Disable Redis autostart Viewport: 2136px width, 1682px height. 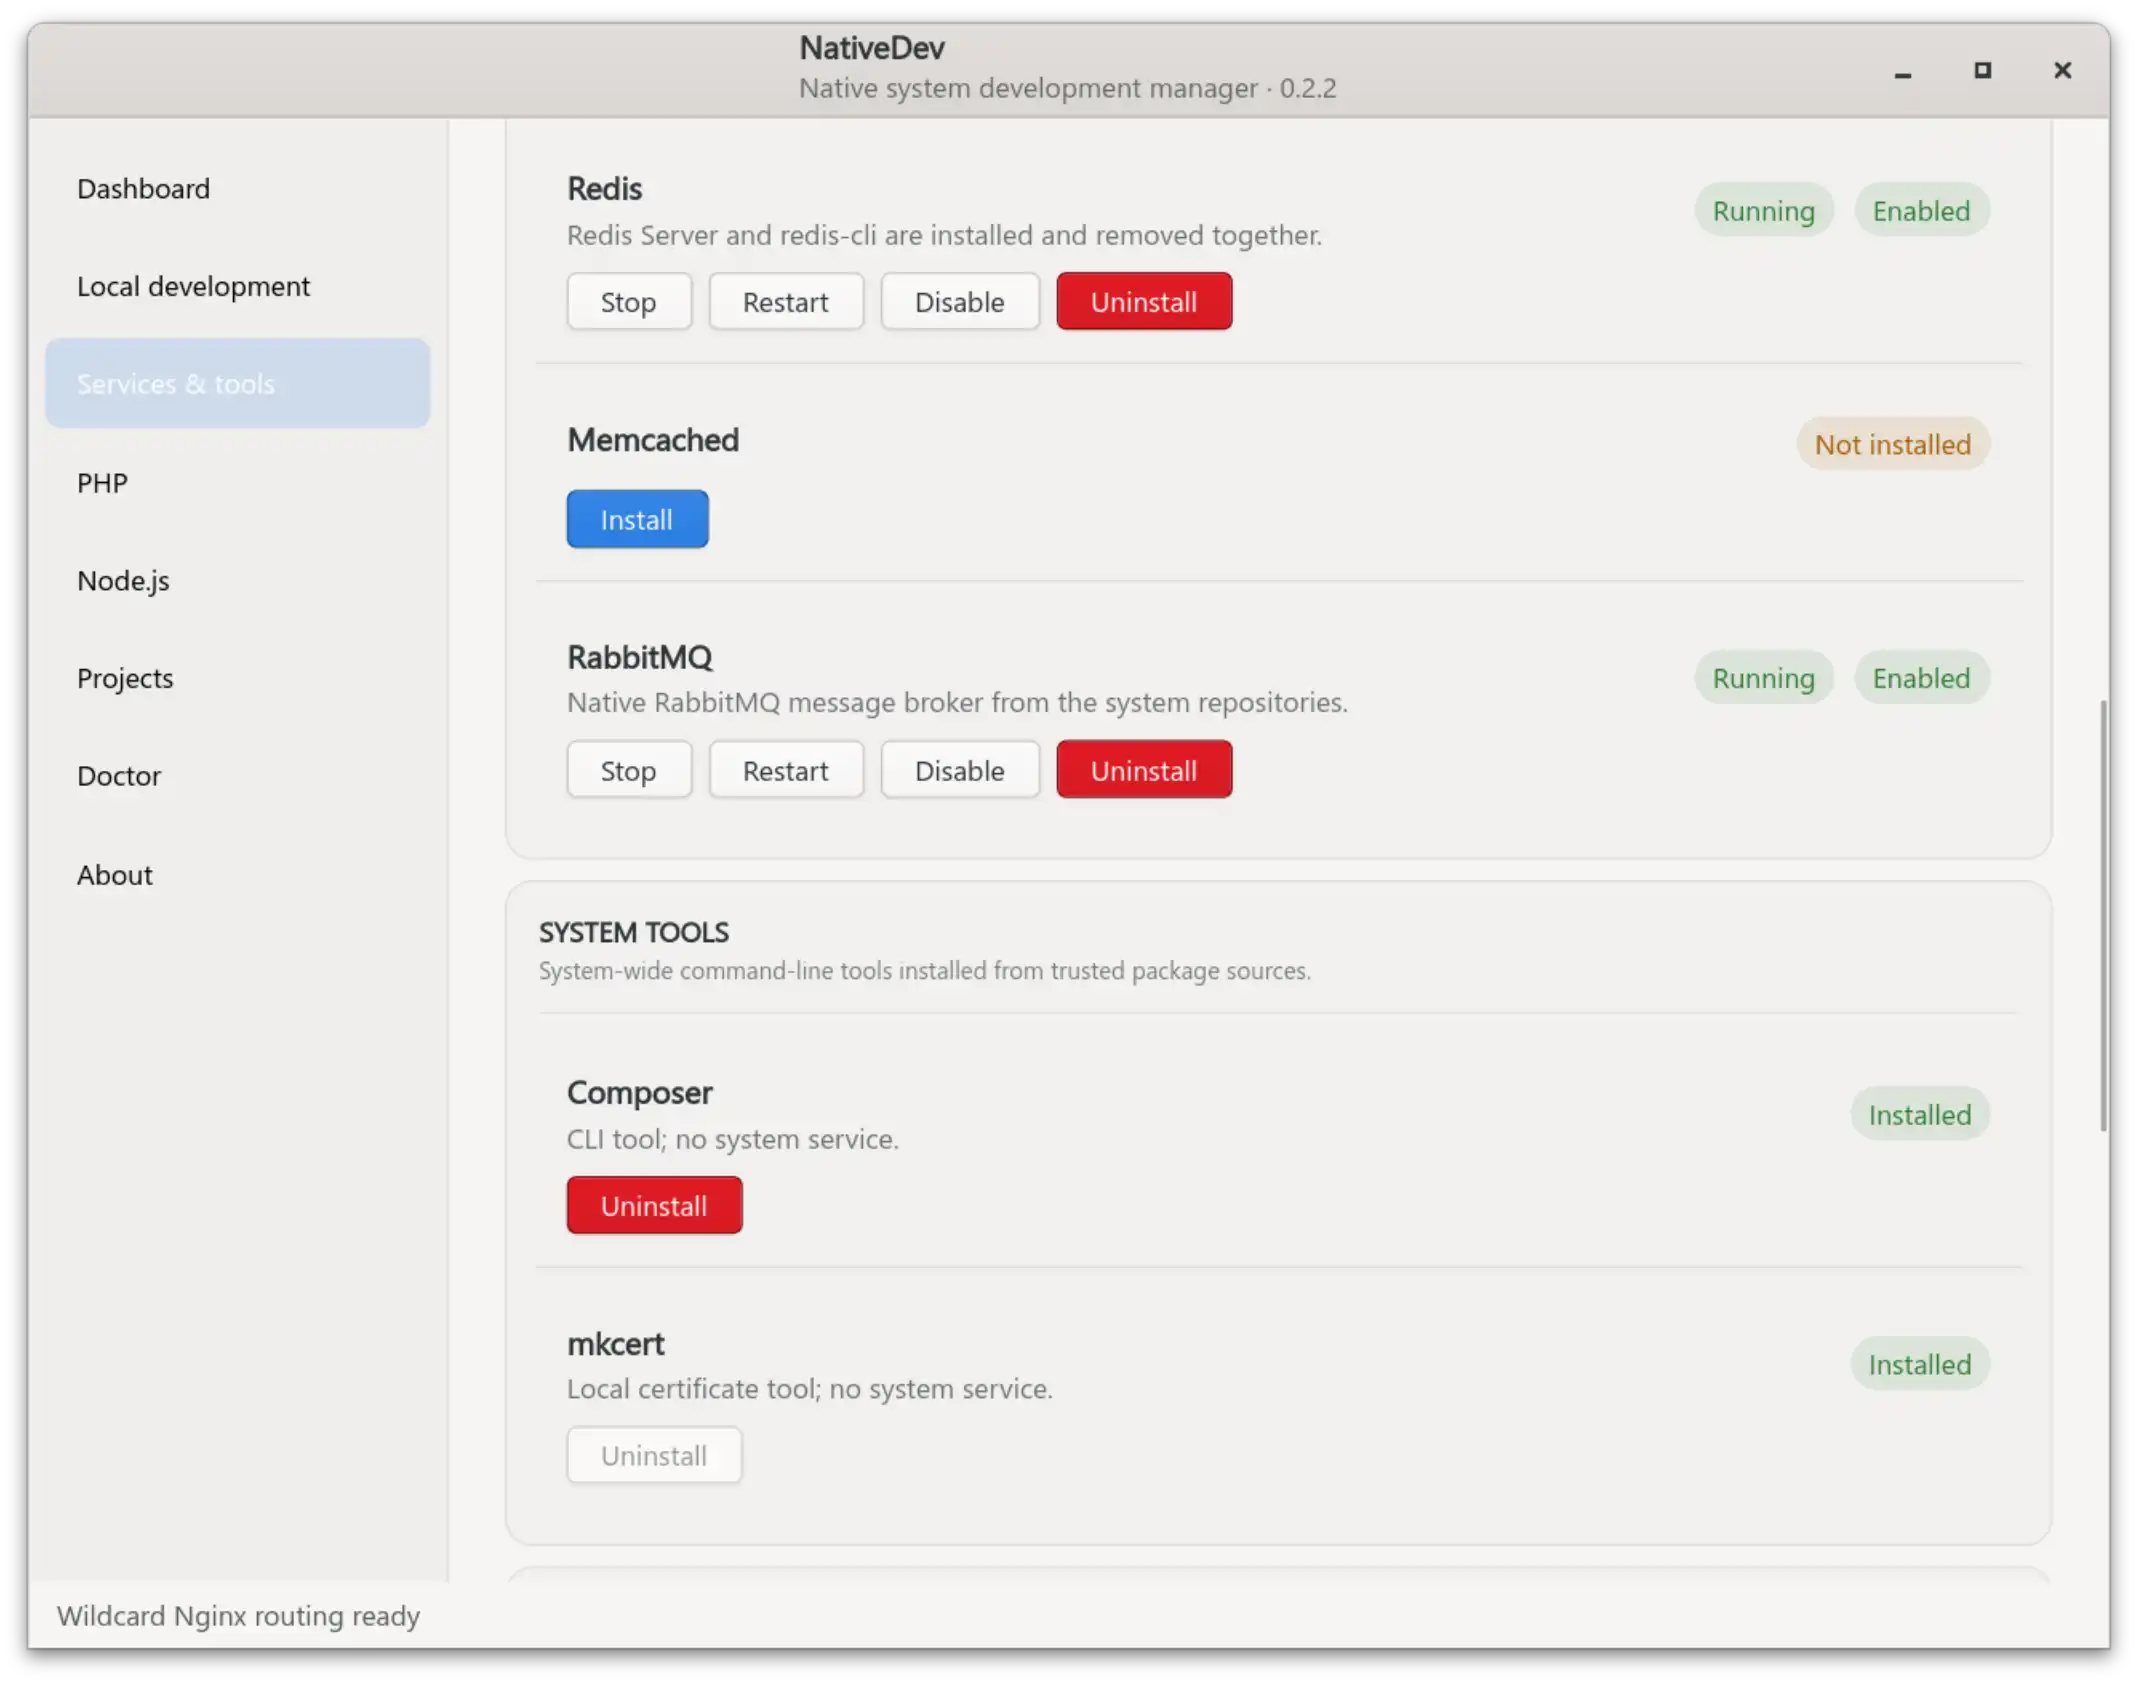click(960, 302)
